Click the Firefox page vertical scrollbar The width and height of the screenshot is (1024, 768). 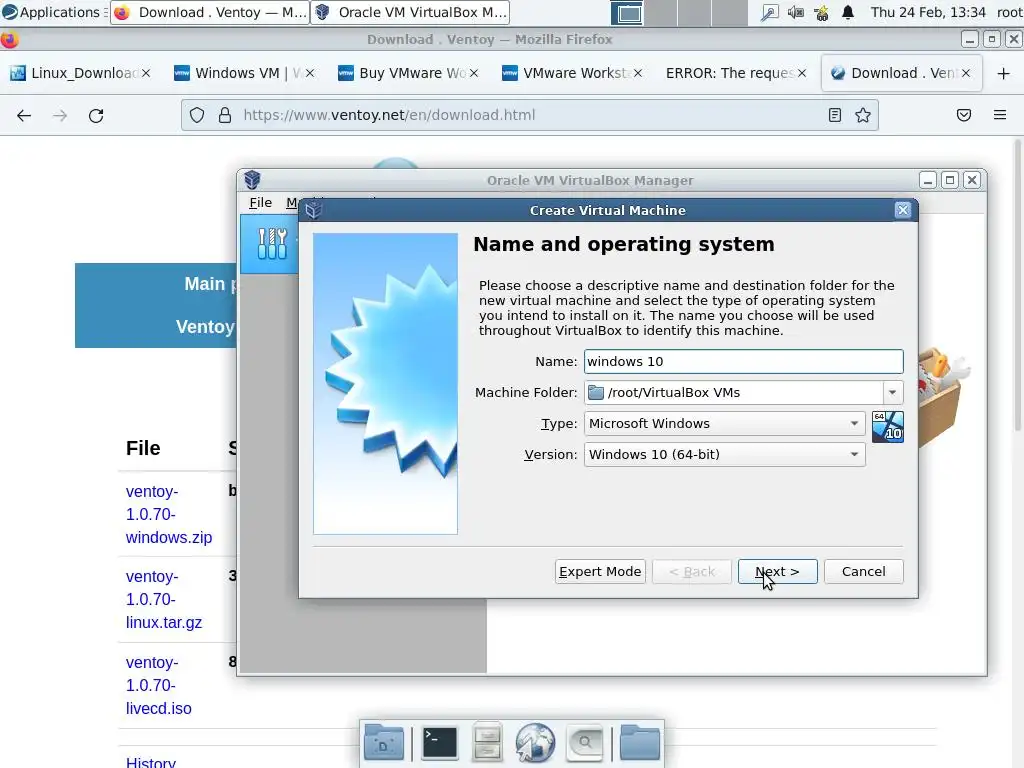pos(1018,285)
